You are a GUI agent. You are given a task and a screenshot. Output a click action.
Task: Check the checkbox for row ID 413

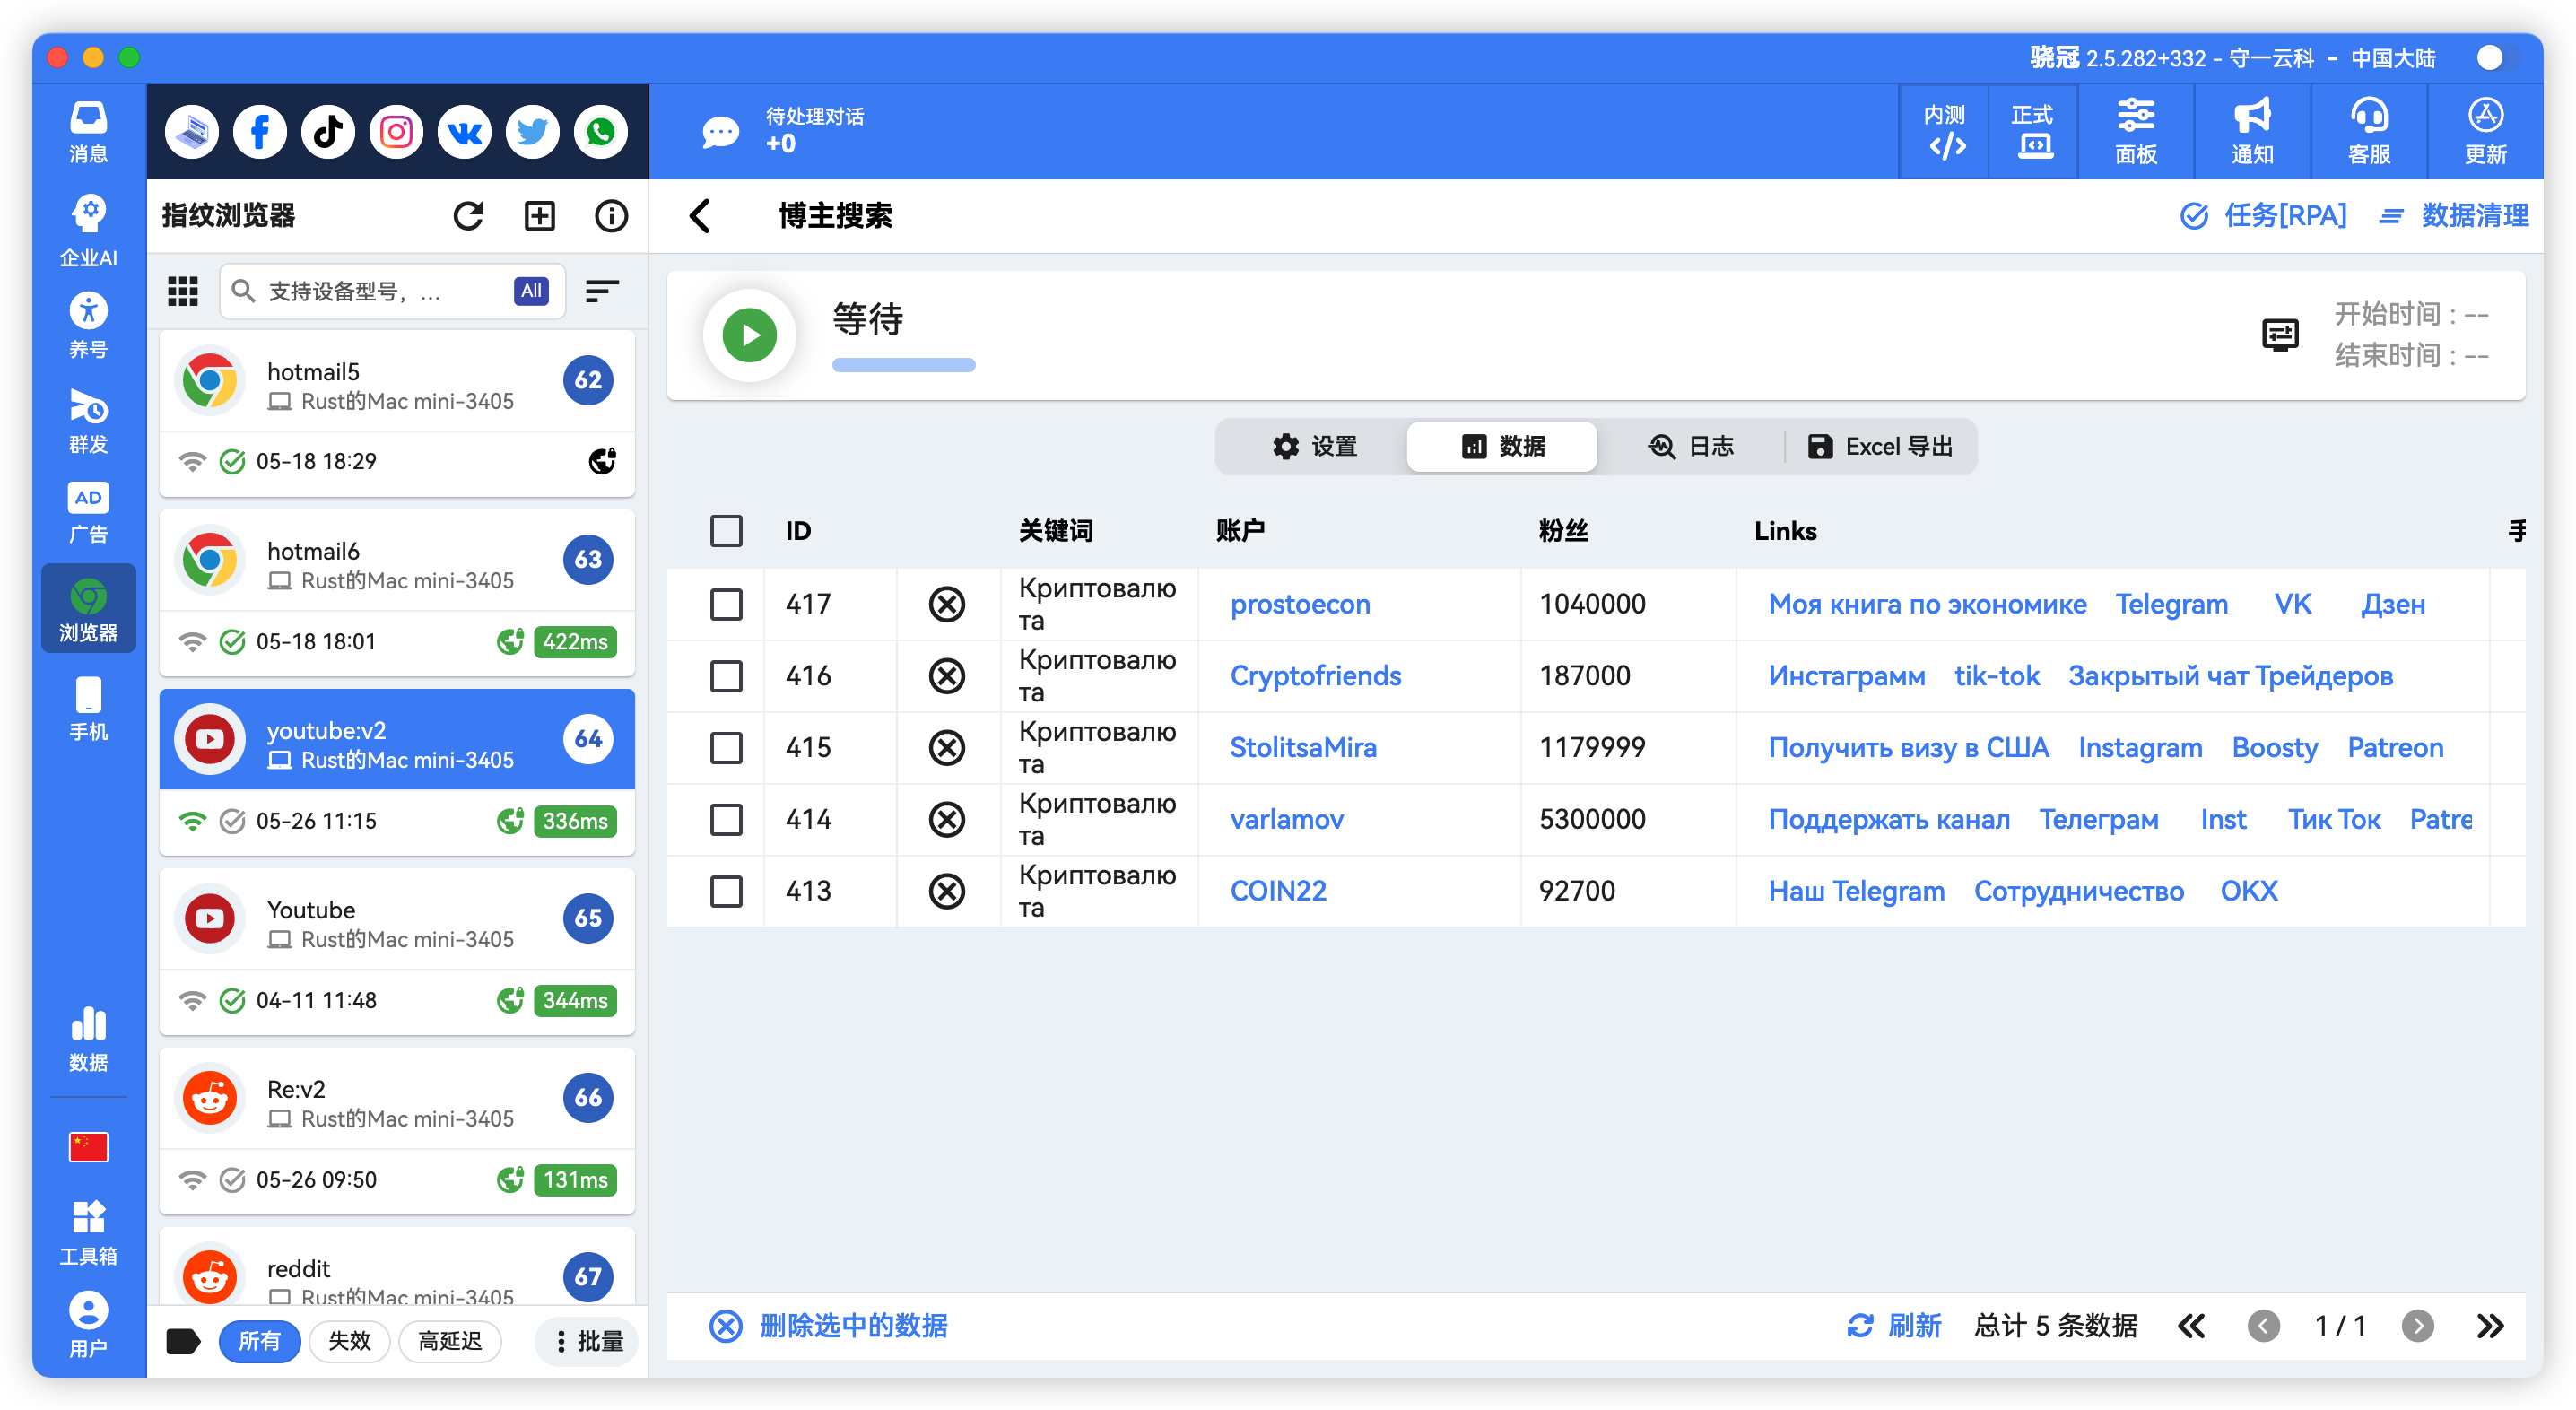coord(727,891)
